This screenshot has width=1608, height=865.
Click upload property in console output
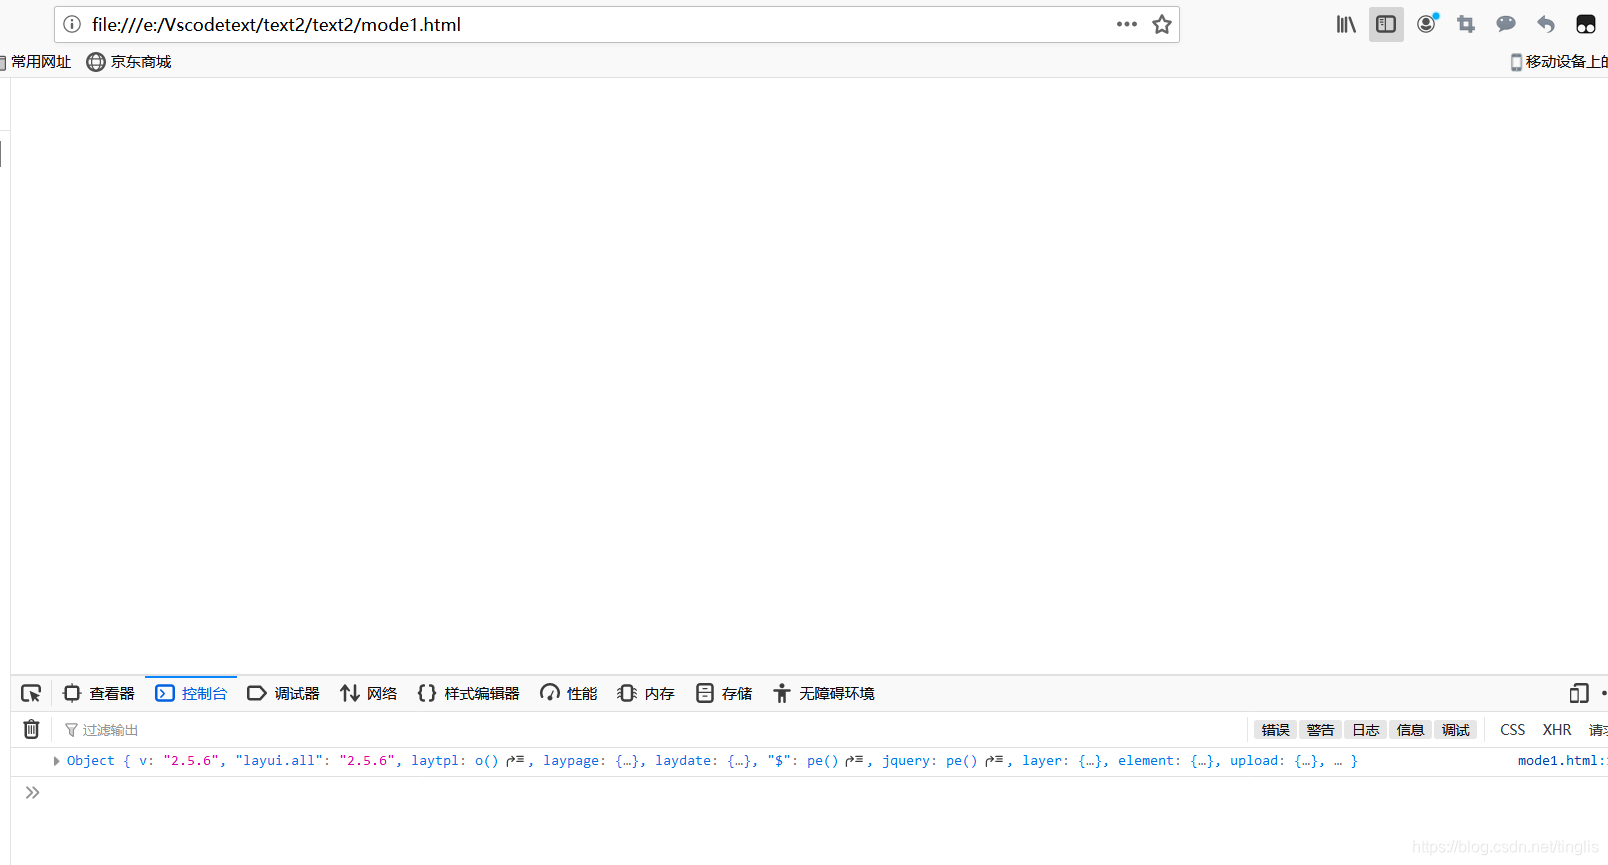click(x=1254, y=761)
